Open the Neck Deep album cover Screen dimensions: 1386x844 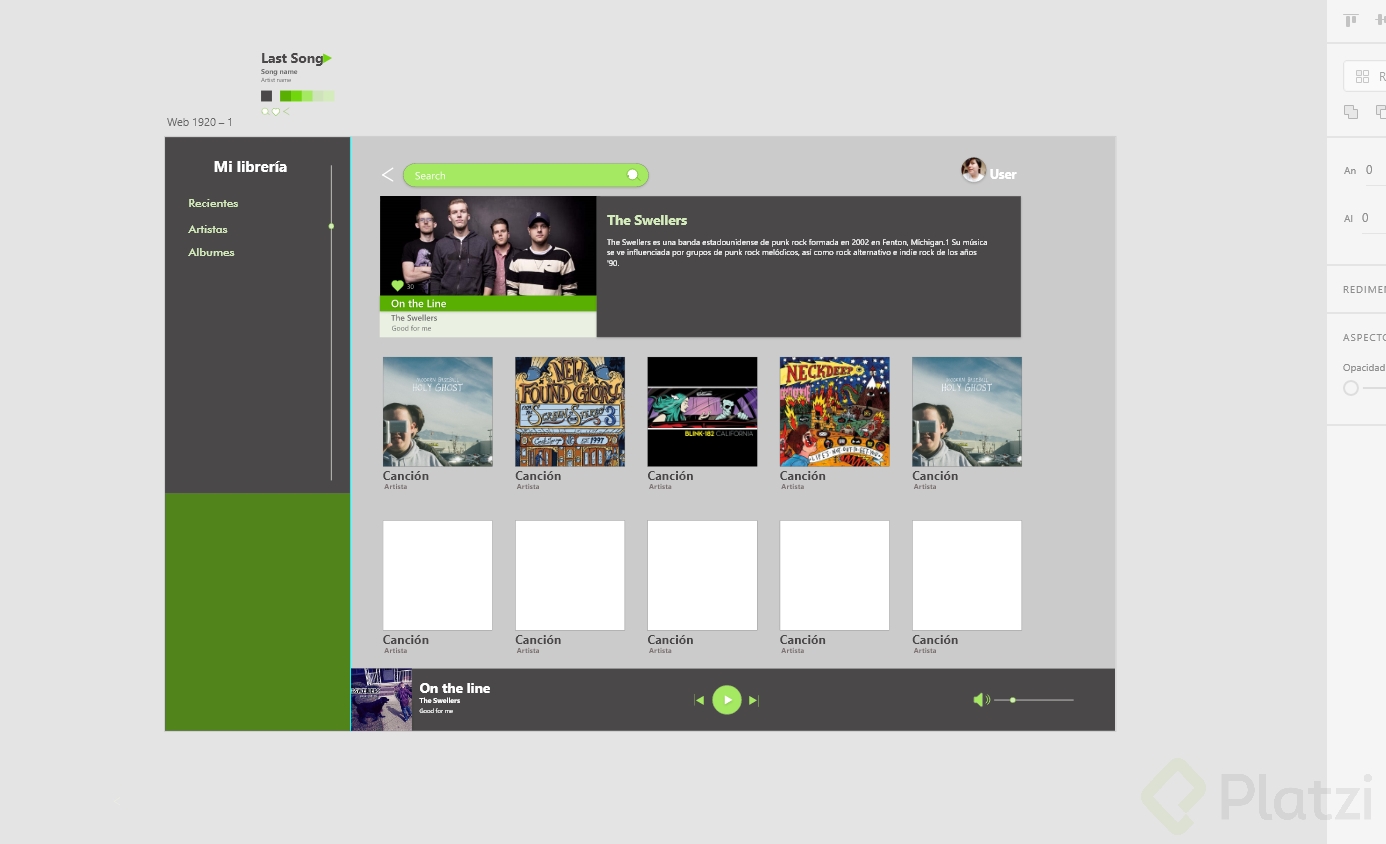pyautogui.click(x=835, y=411)
